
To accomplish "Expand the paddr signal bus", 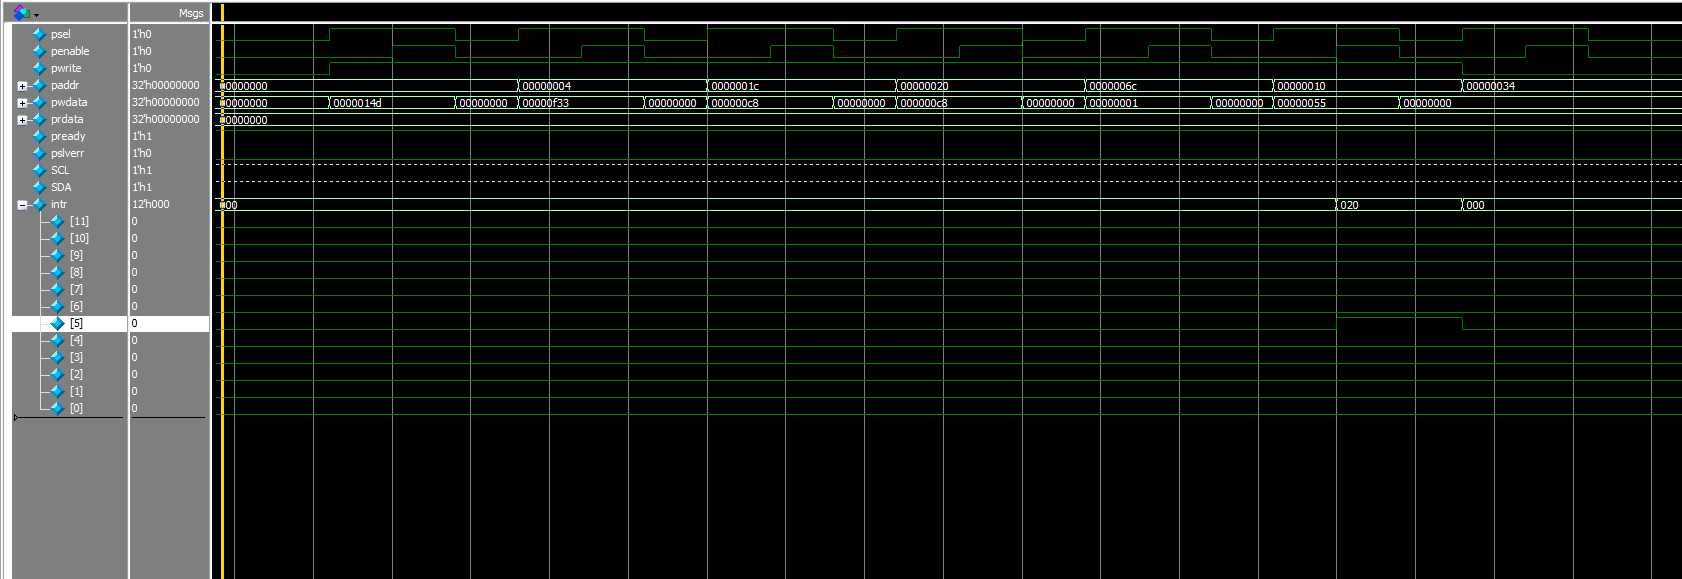I will [22, 86].
